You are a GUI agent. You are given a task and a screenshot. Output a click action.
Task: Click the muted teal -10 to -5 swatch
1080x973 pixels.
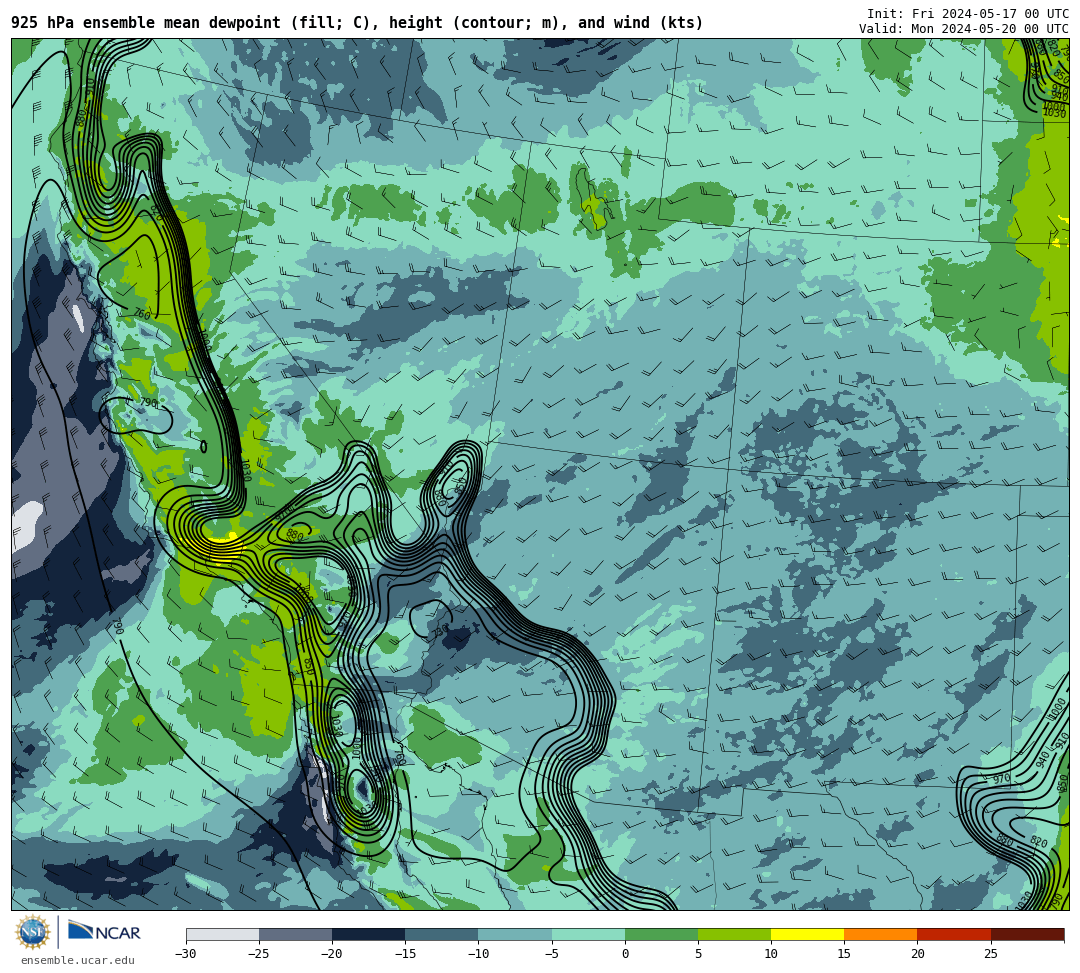pyautogui.click(x=515, y=934)
